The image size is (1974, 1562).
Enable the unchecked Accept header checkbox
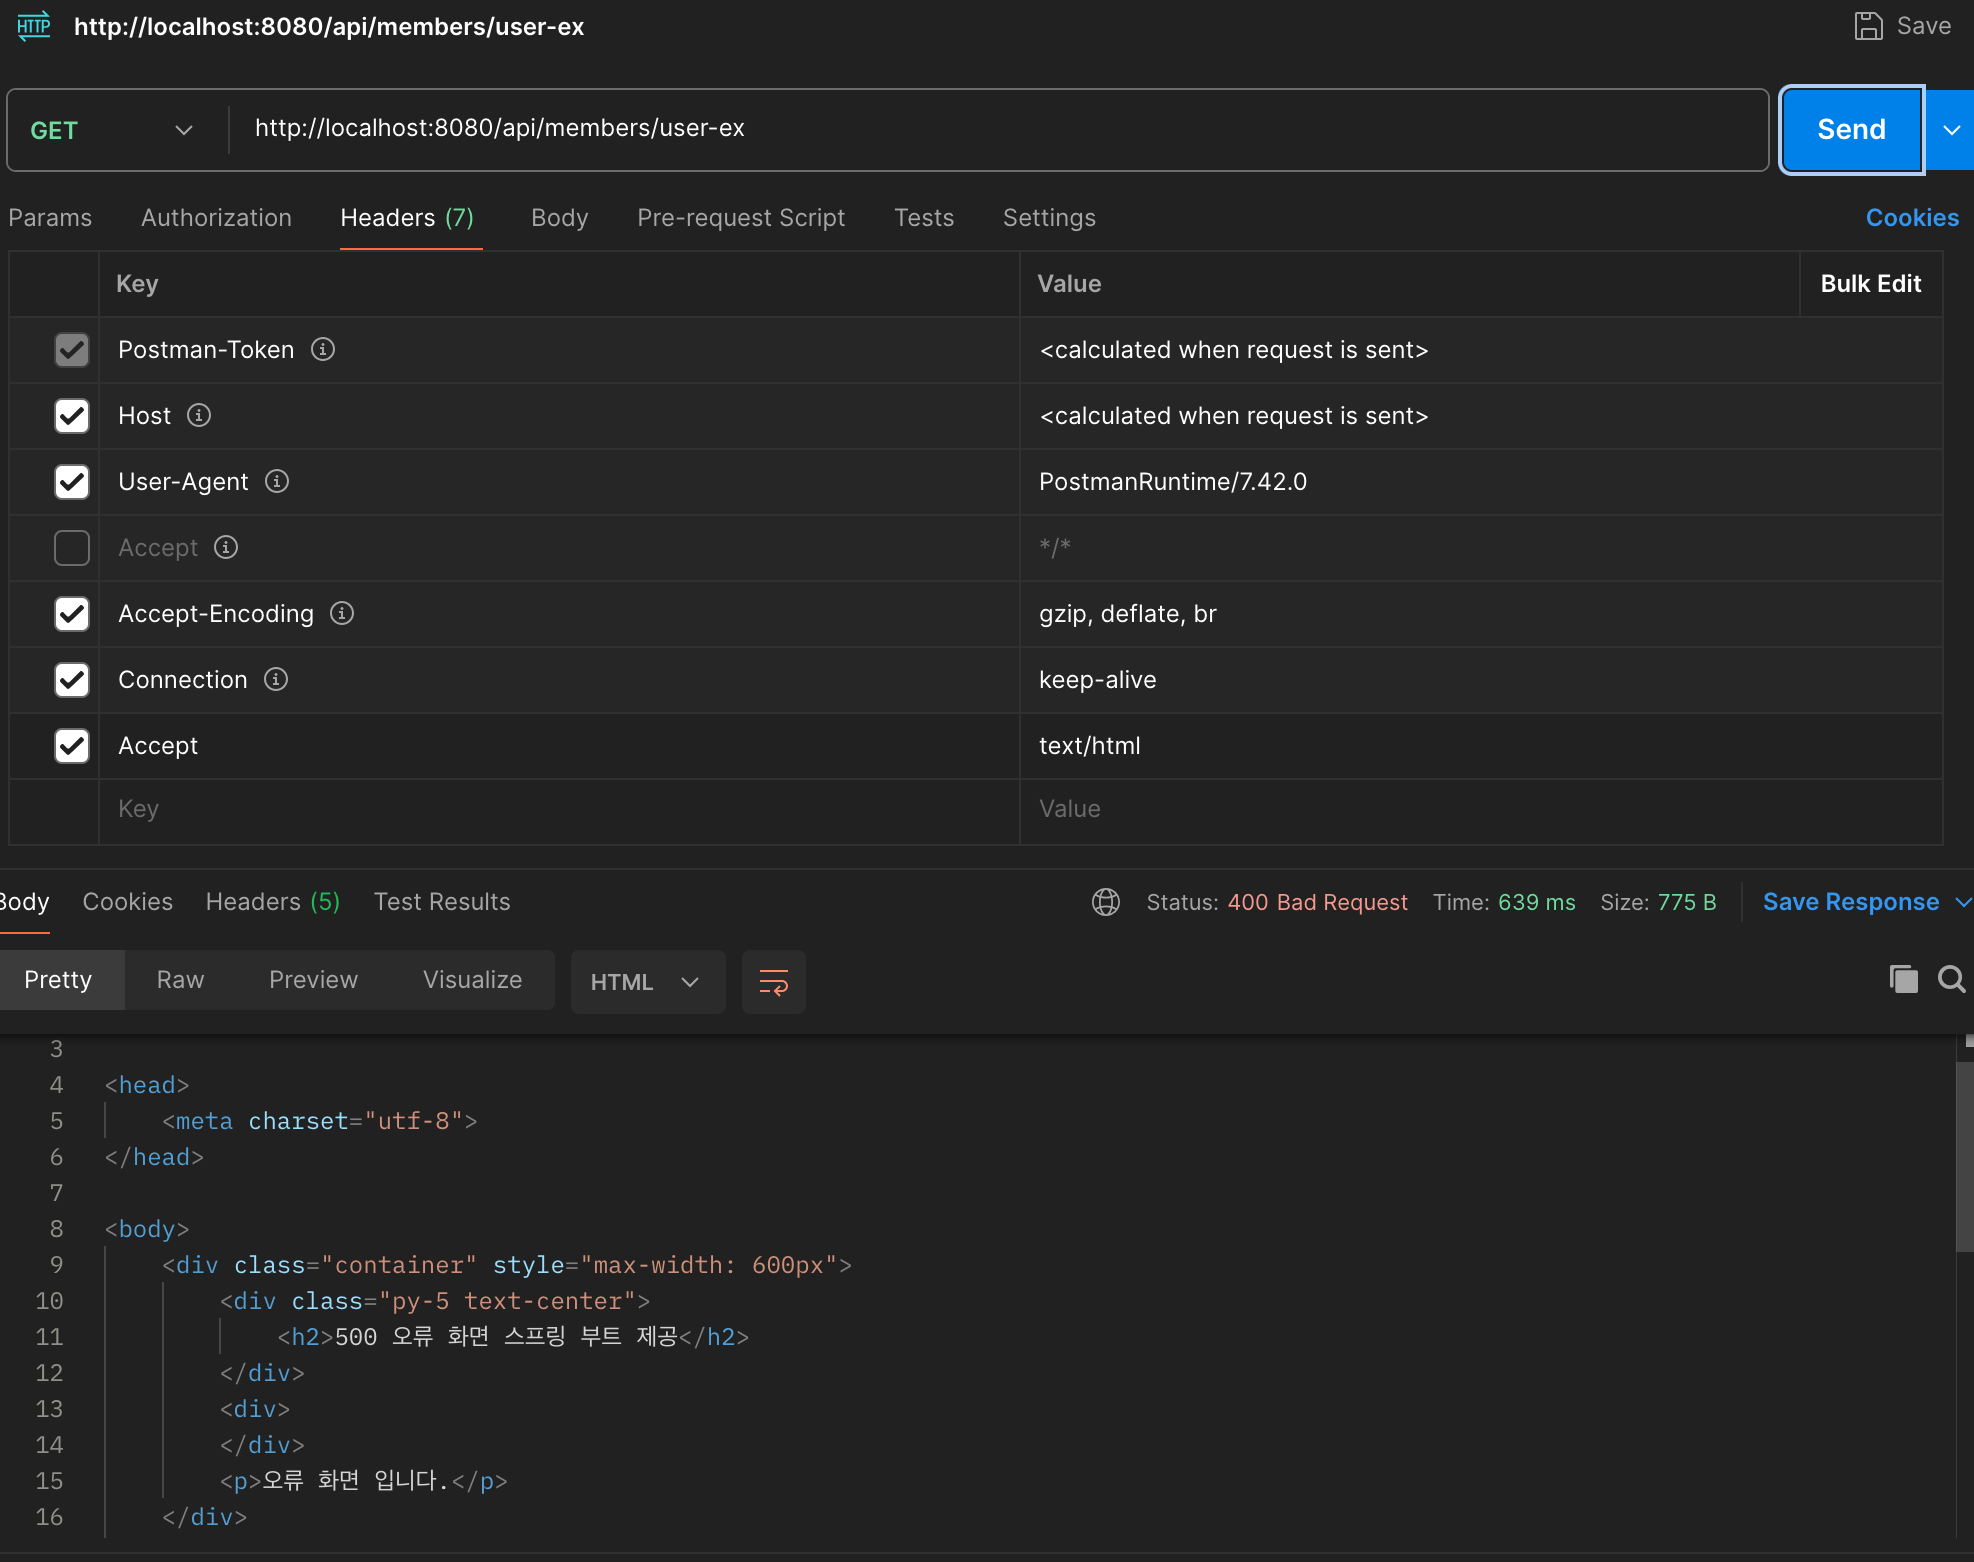72,548
